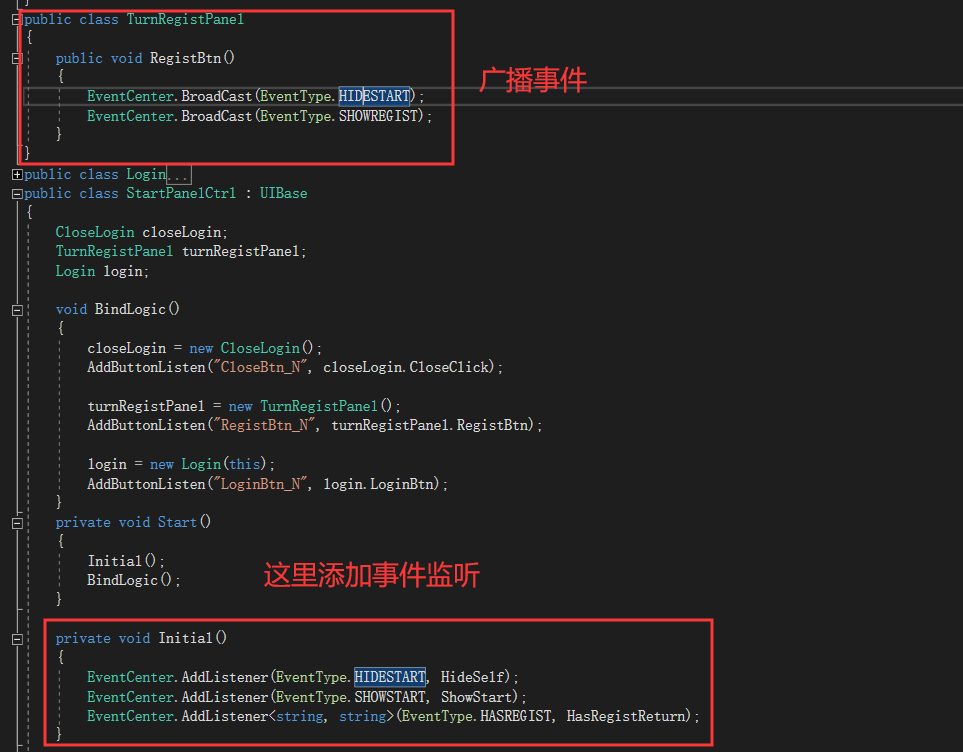
Task: Click SHOWSTART in the AddListener call
Action: (x=389, y=697)
